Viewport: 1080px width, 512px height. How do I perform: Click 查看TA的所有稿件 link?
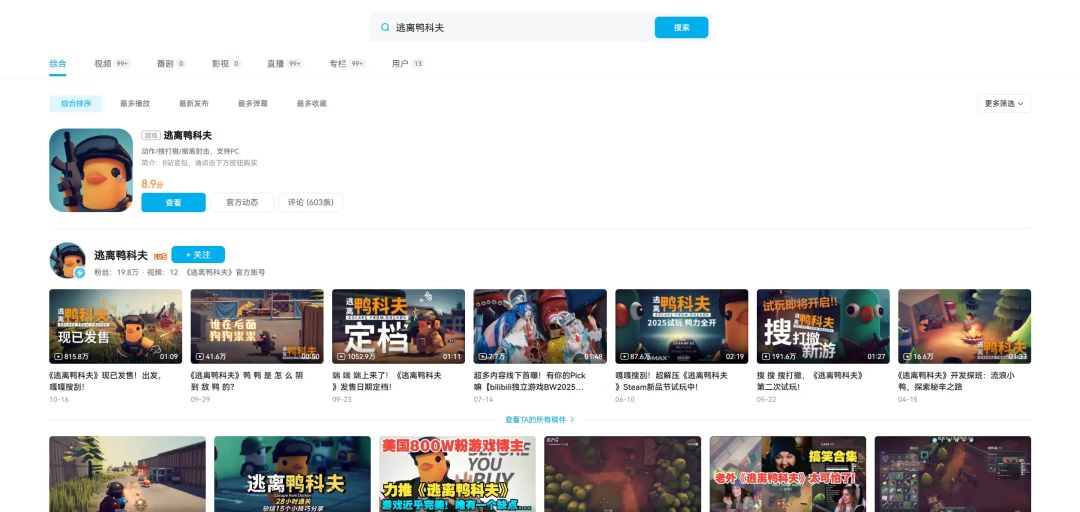[536, 419]
